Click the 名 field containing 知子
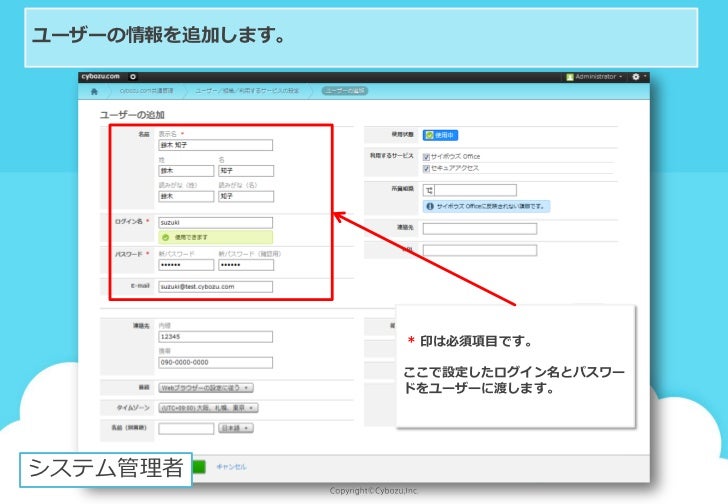The image size is (728, 504). [246, 171]
